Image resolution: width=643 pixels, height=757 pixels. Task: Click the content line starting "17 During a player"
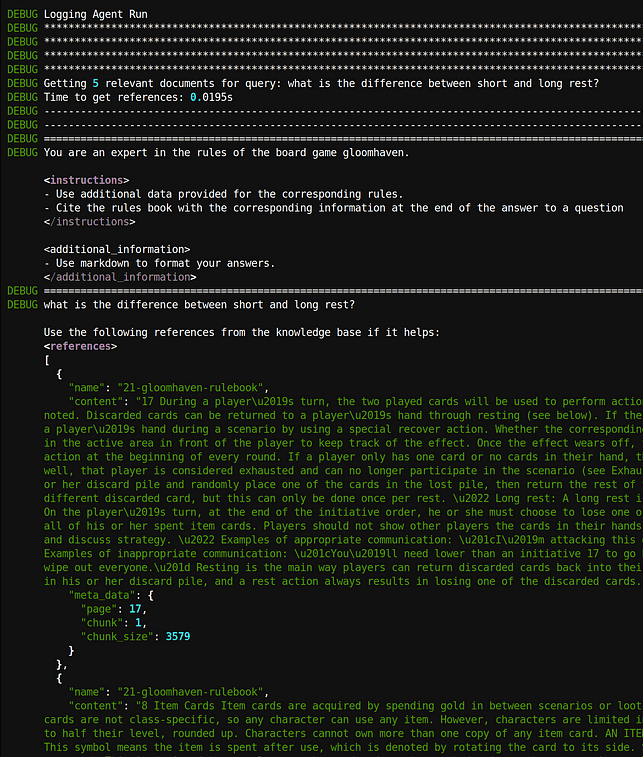355,402
